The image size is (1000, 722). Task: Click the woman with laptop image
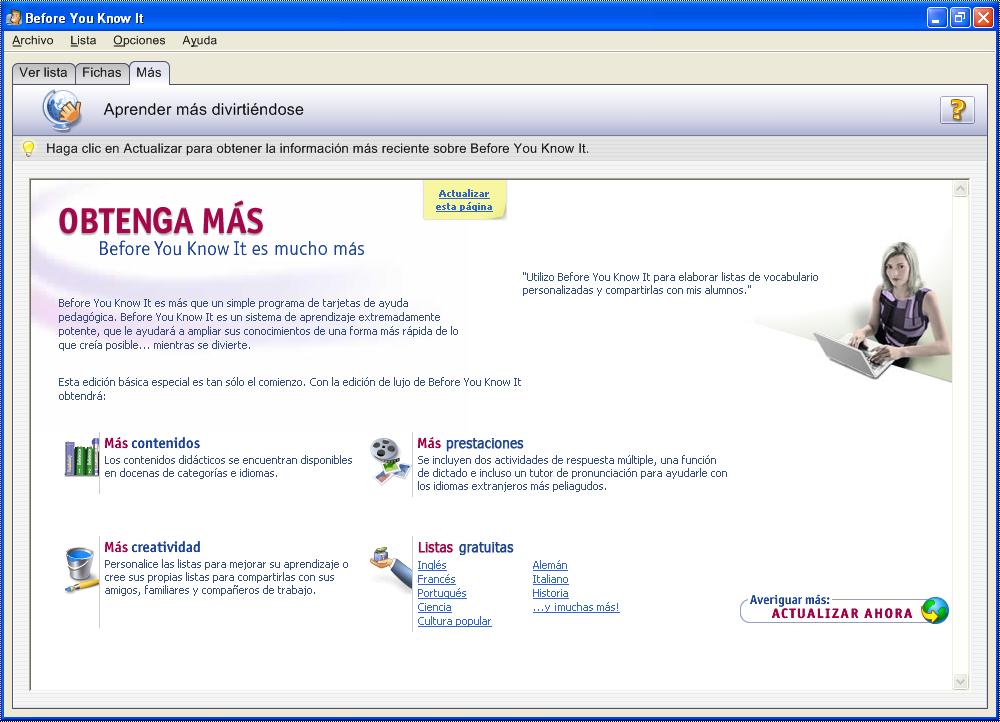[883, 311]
